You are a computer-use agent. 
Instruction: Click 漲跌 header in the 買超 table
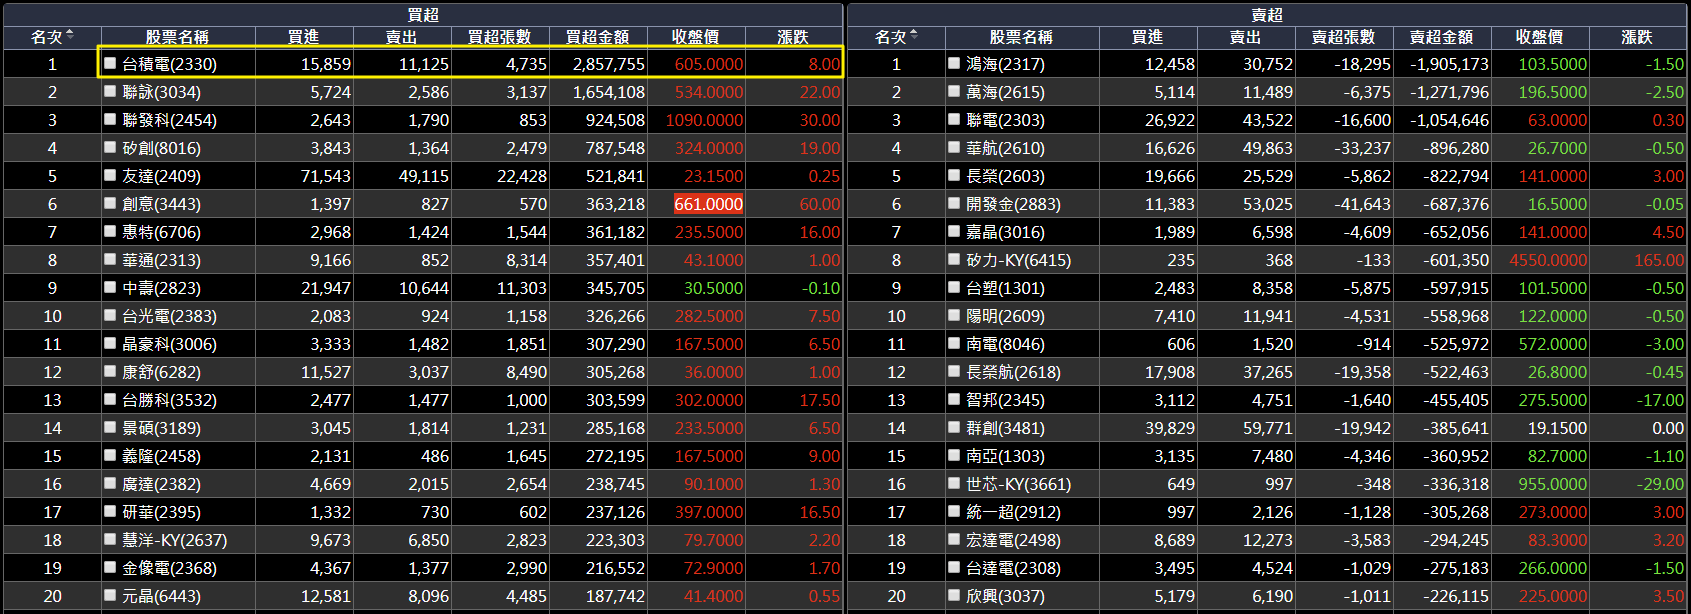pos(793,37)
